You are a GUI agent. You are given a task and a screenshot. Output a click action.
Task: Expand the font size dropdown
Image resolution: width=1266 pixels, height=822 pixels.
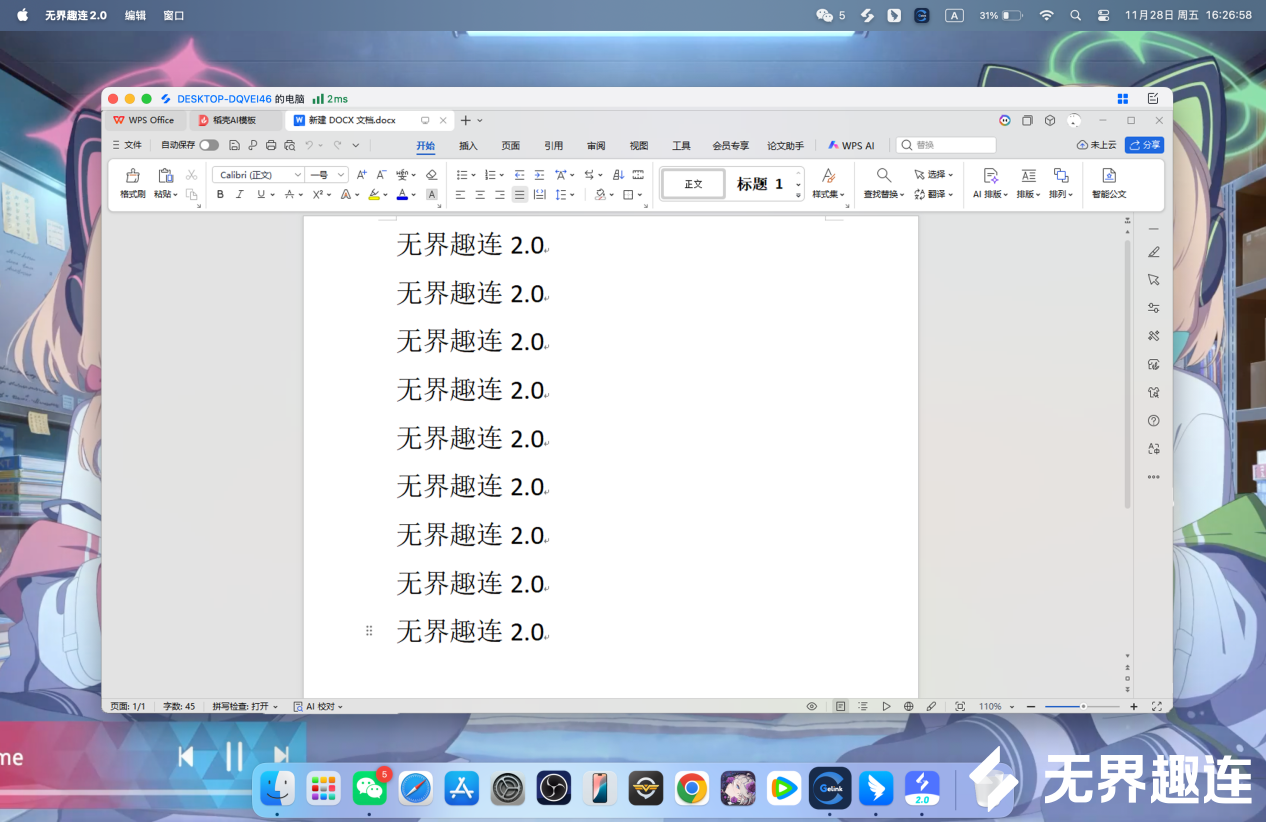click(341, 175)
